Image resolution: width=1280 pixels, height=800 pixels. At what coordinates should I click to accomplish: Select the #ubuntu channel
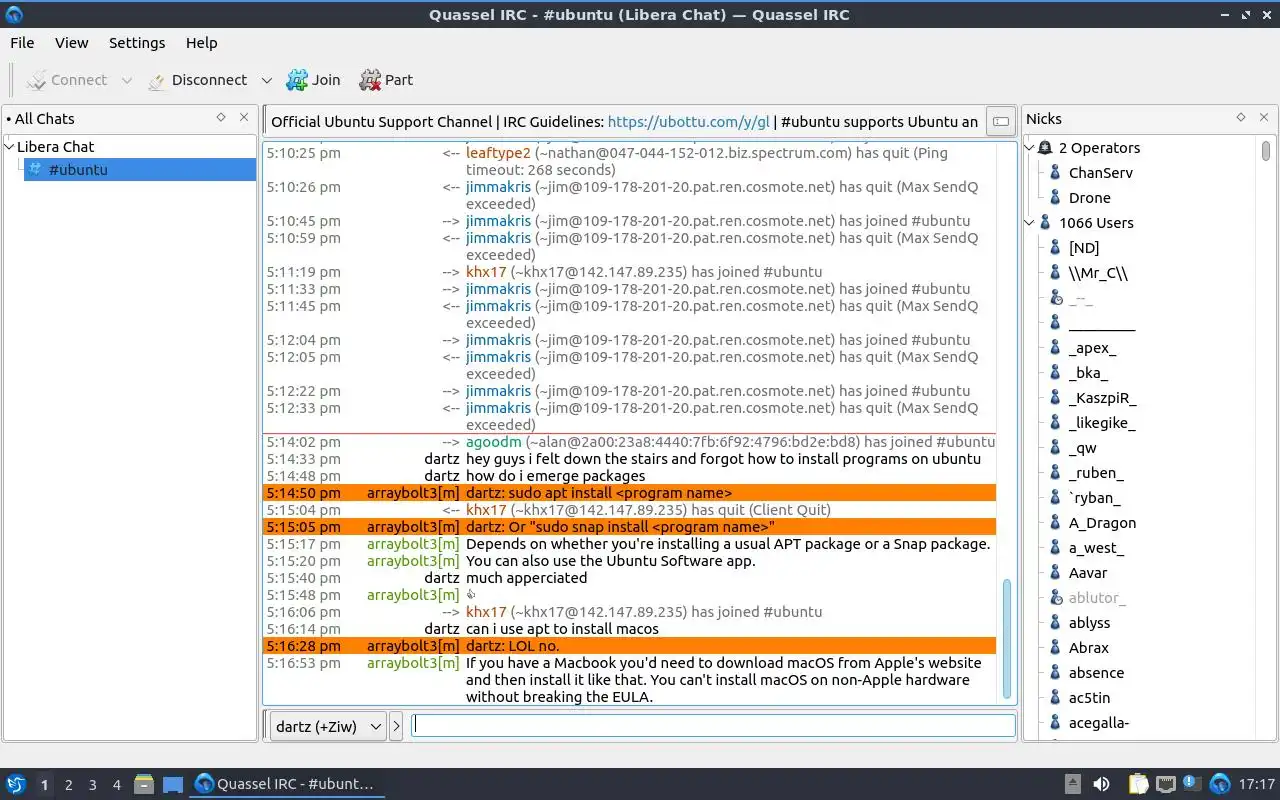[x=139, y=169]
